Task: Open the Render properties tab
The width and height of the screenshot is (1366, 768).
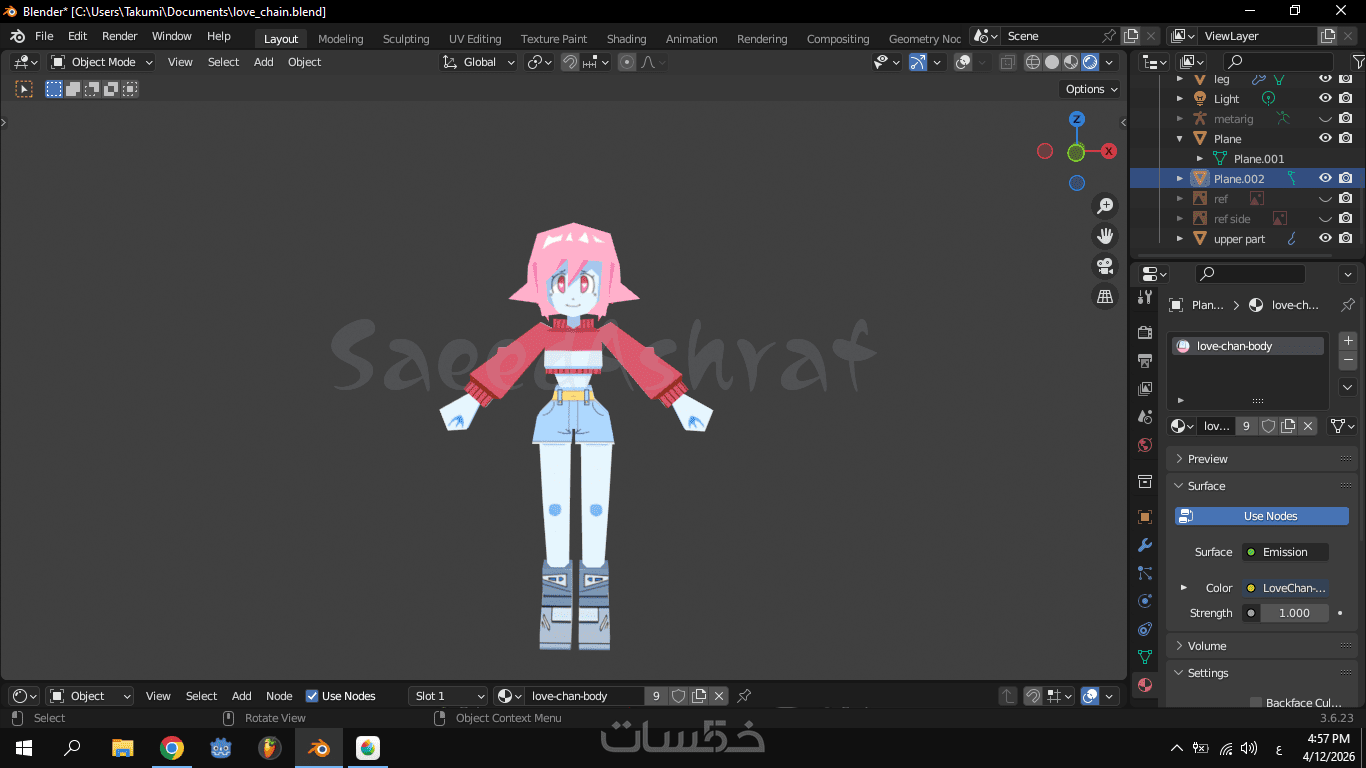Action: click(x=1145, y=332)
